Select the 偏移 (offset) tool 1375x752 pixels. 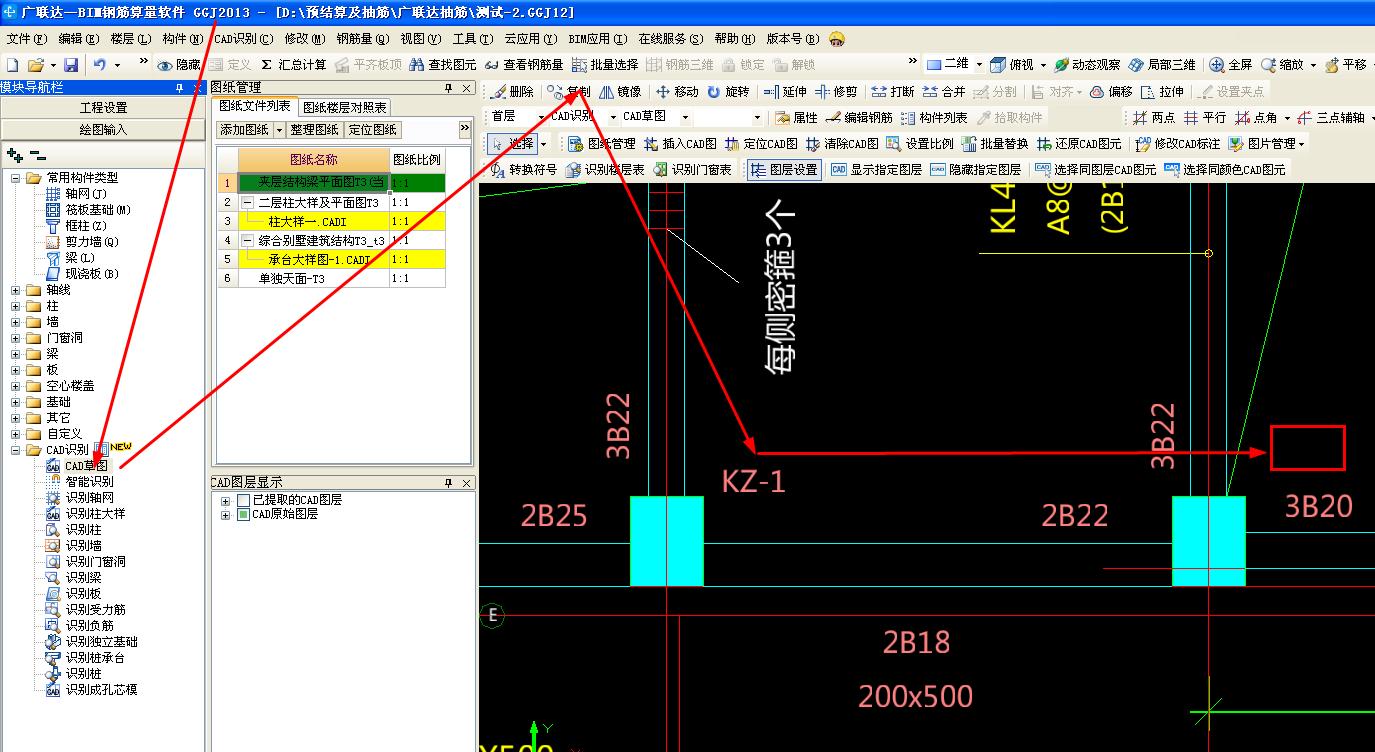[x=1111, y=91]
